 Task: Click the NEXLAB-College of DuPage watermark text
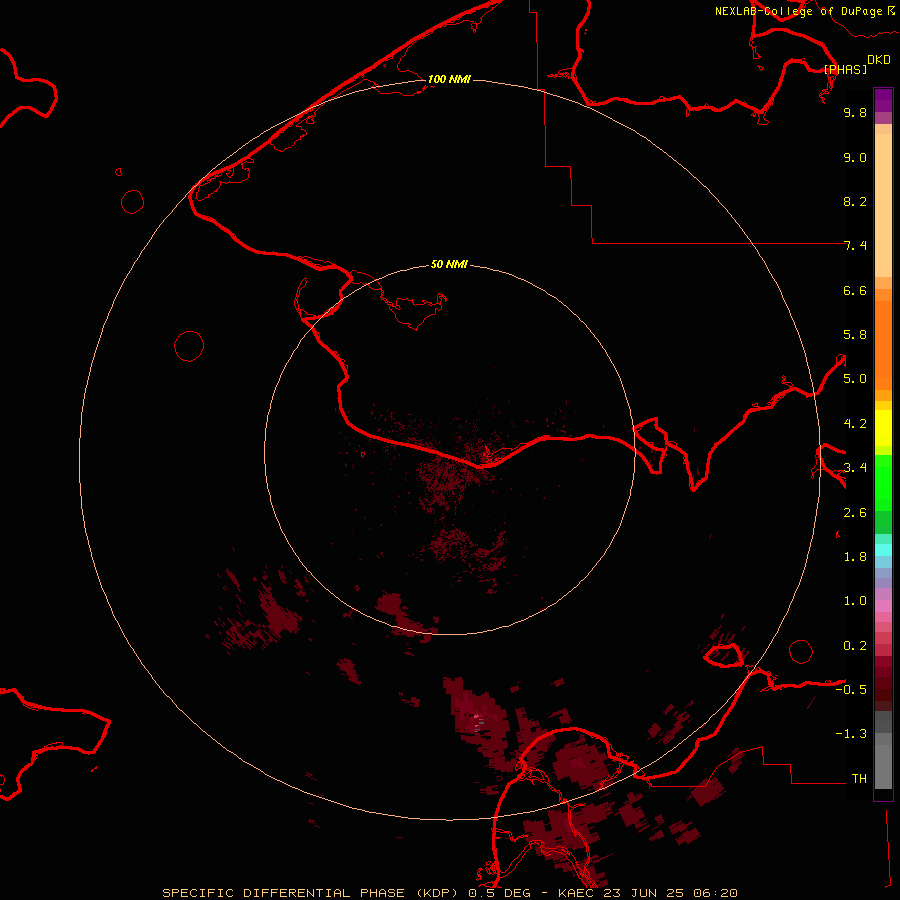[x=798, y=11]
